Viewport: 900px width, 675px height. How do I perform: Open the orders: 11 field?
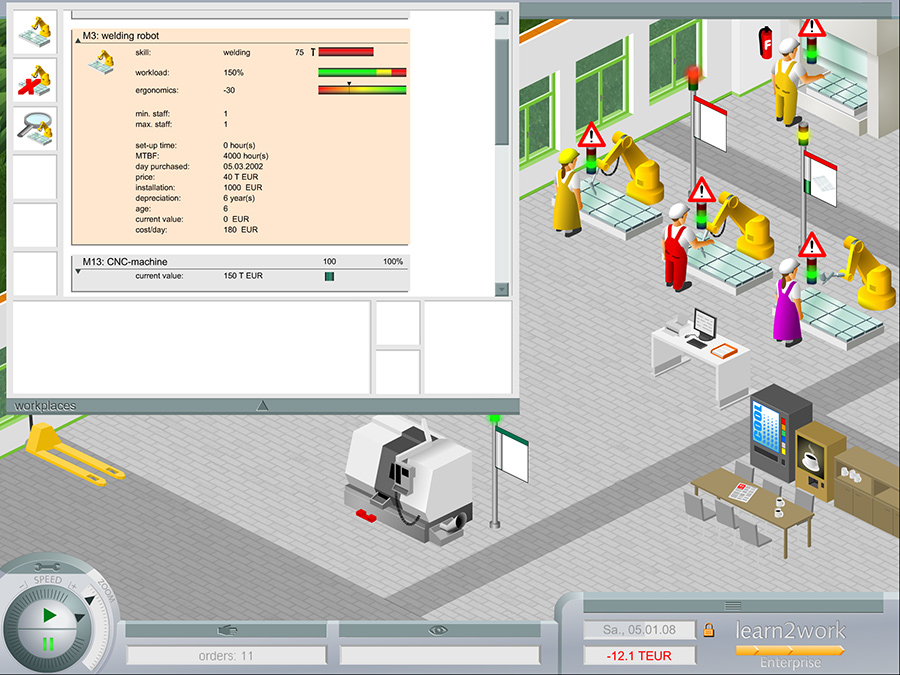(226, 656)
